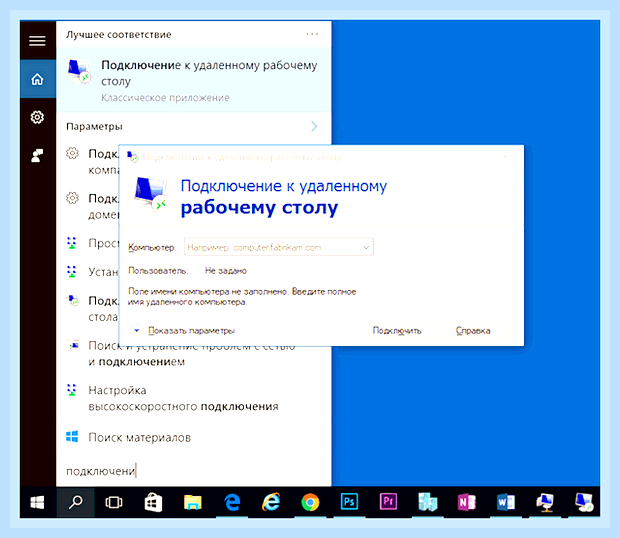Launch Photoshop from taskbar
Screen dimensions: 620x538
[349, 502]
